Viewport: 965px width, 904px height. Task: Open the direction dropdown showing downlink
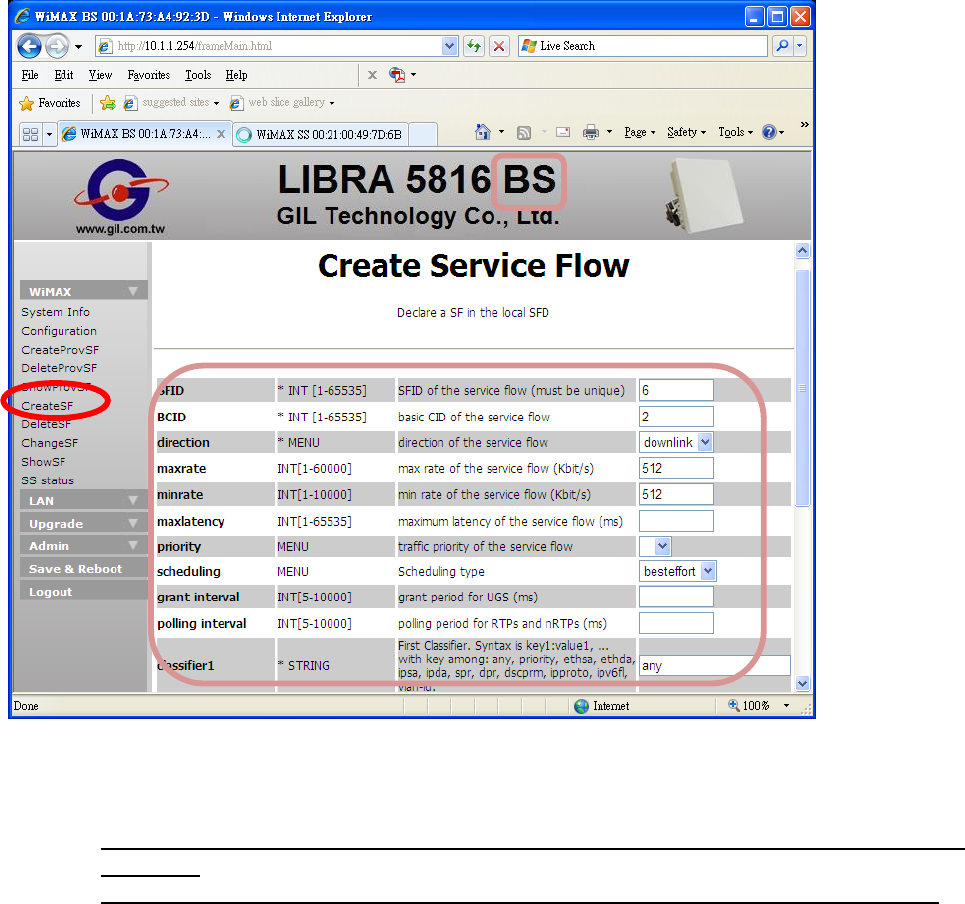tap(705, 442)
